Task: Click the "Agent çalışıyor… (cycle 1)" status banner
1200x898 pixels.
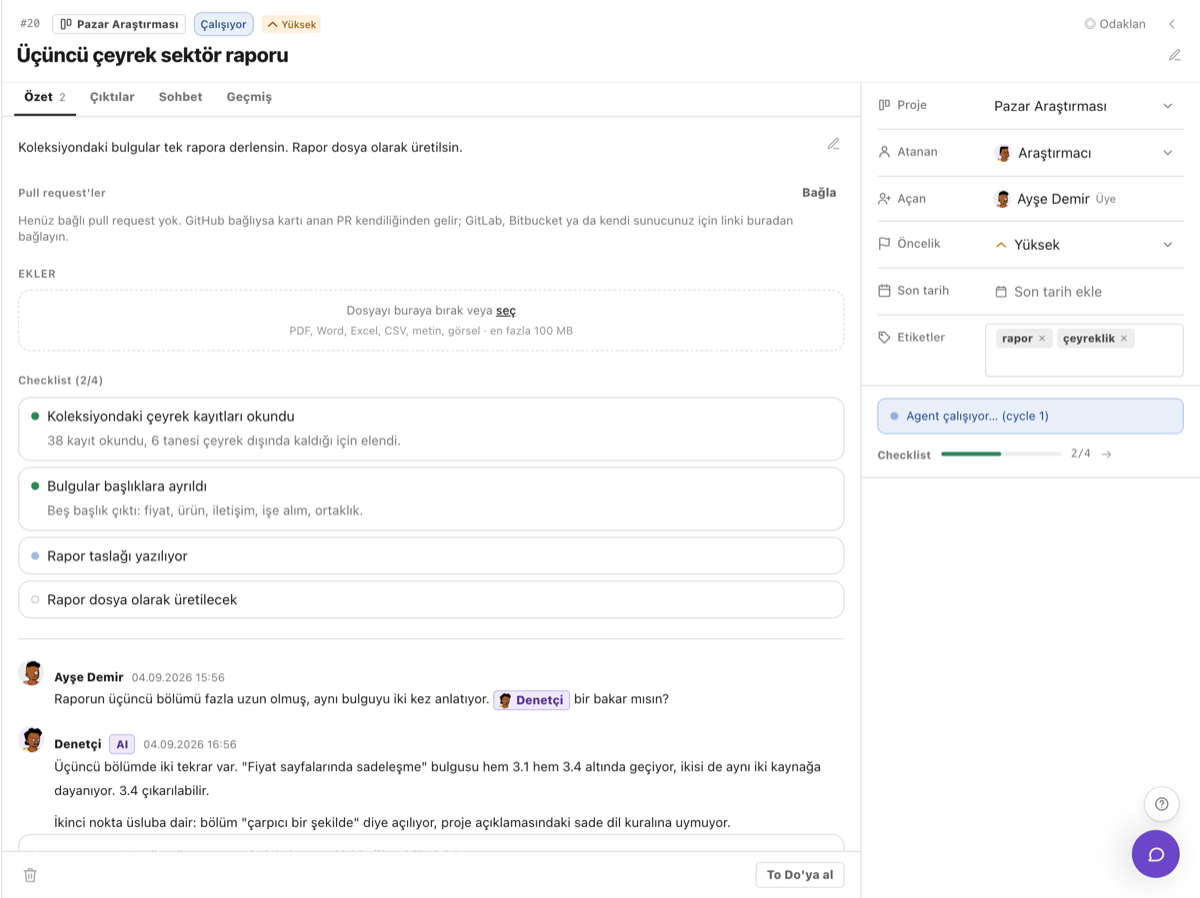Action: [1030, 416]
